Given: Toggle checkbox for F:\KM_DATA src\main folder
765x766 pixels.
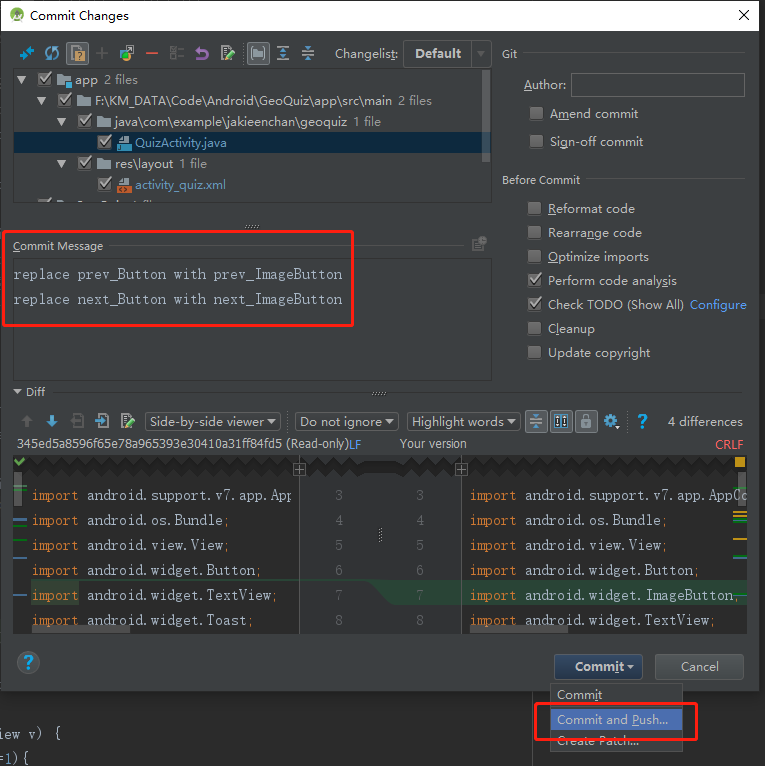Looking at the screenshot, I should point(64,100).
